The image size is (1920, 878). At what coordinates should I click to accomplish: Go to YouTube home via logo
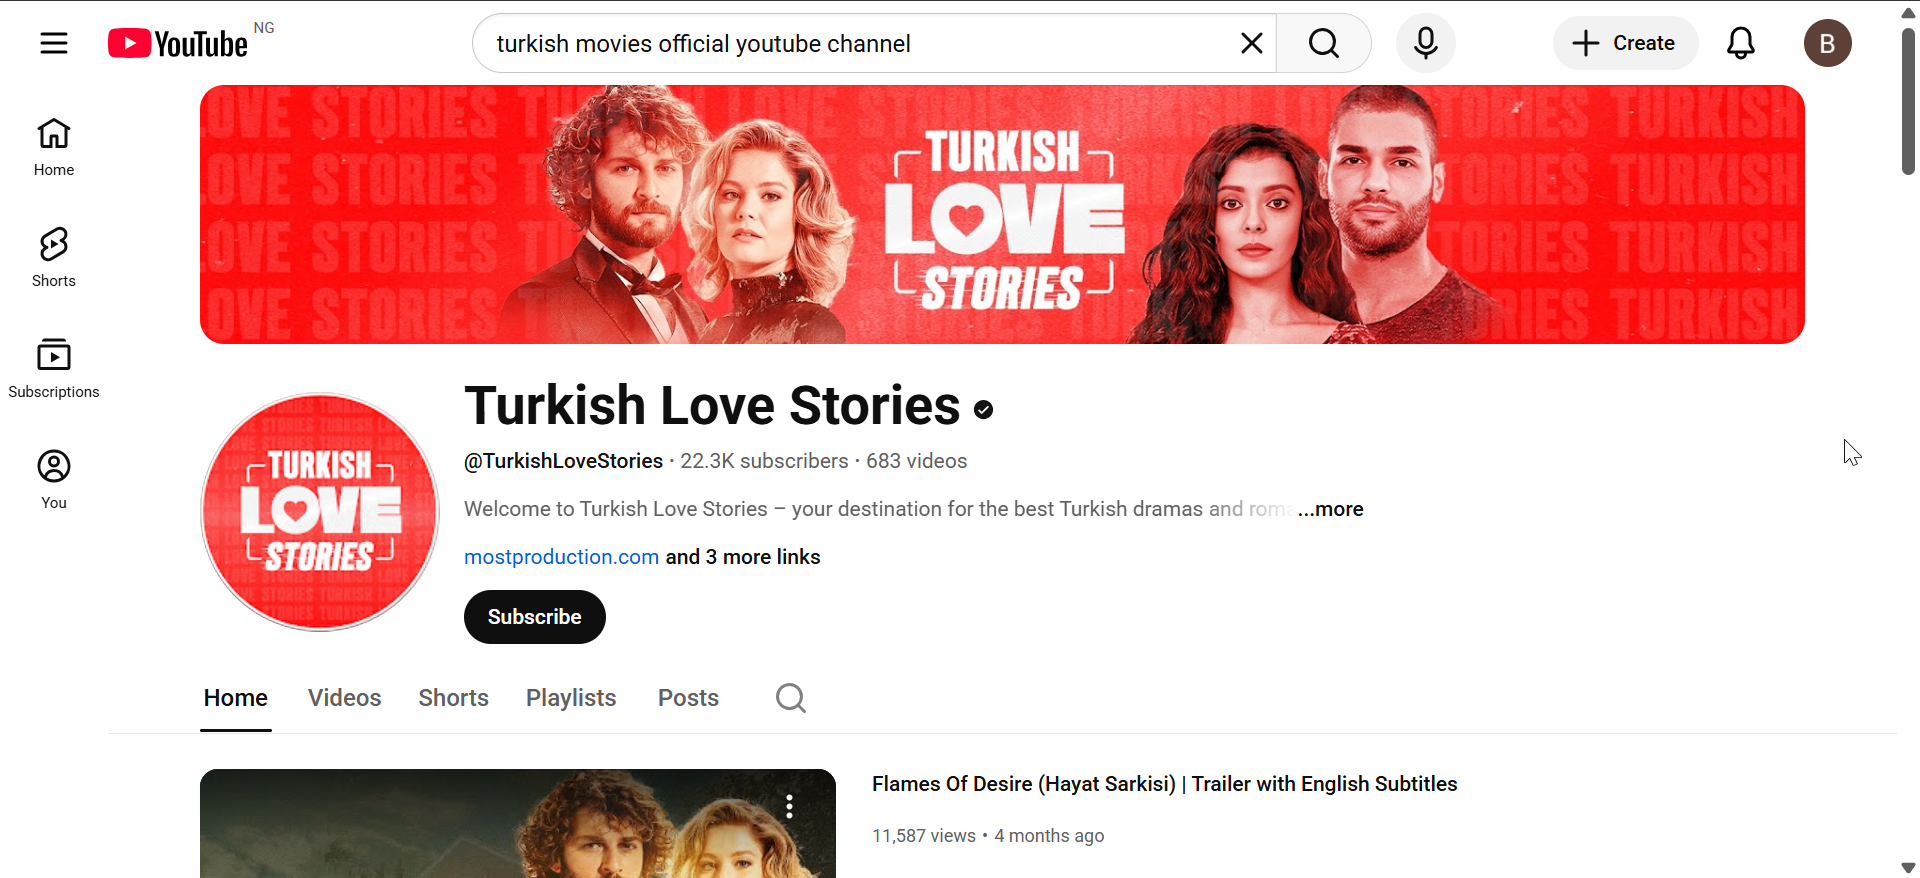pos(178,43)
